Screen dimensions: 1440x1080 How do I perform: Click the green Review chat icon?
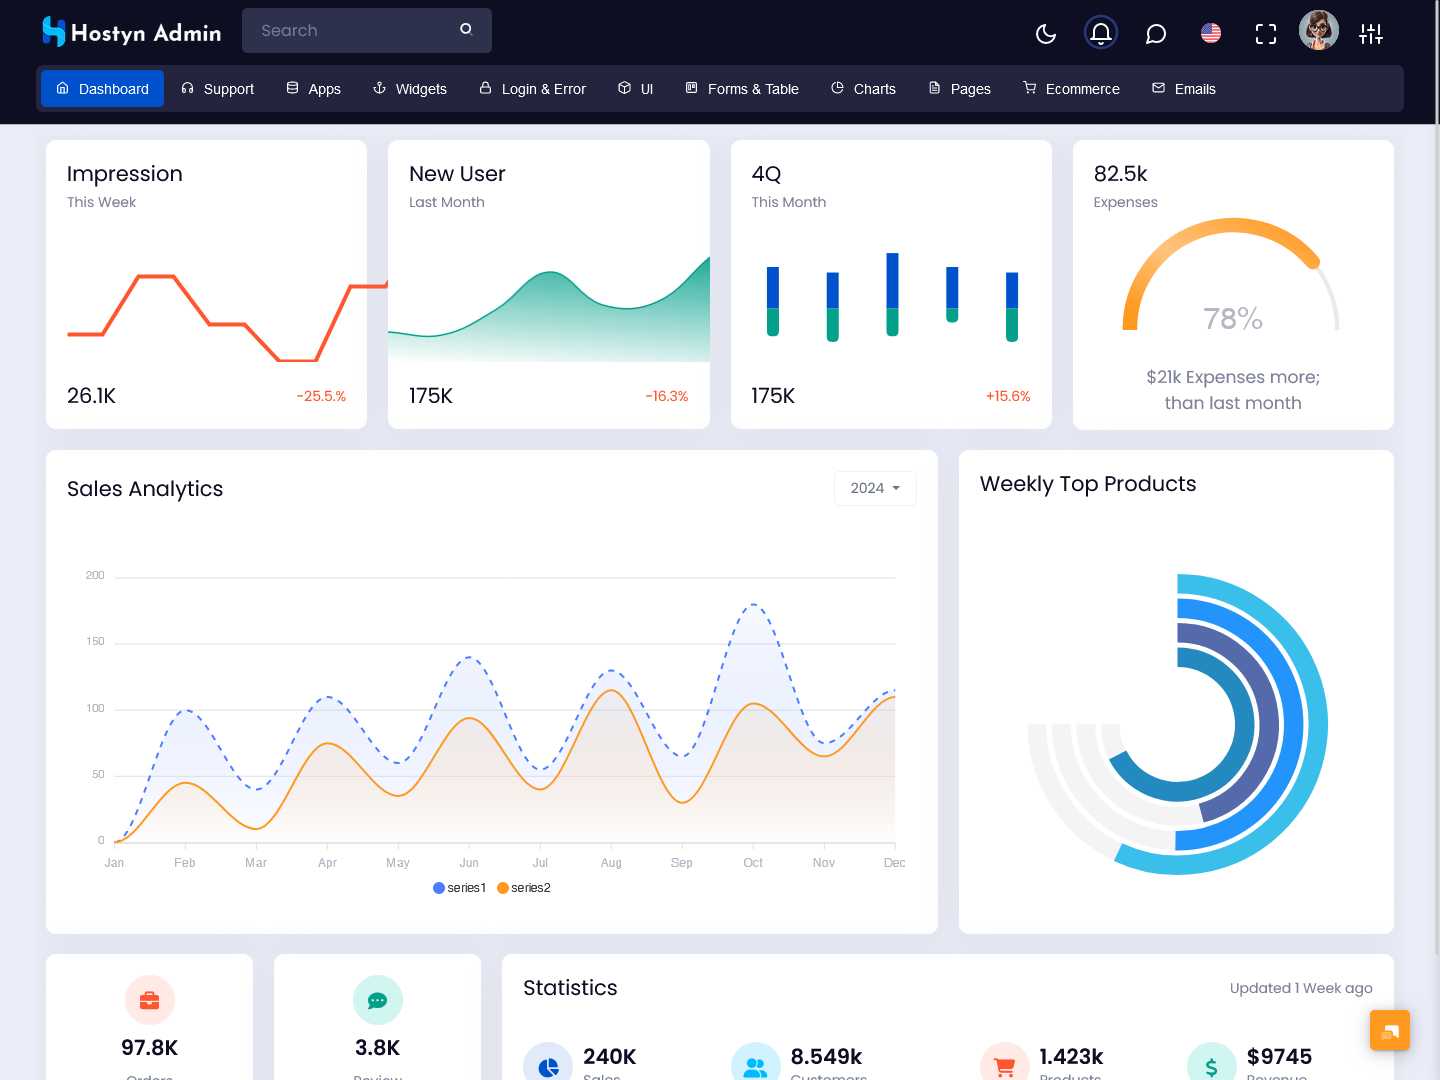point(378,1000)
